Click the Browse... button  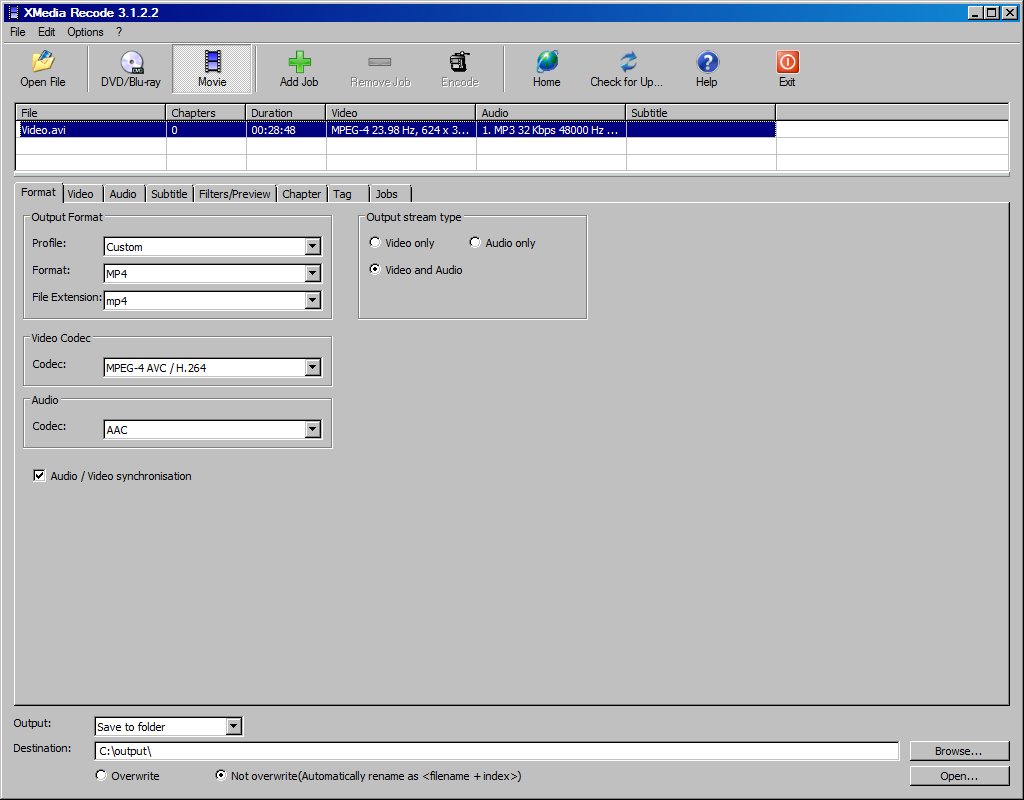[x=959, y=751]
